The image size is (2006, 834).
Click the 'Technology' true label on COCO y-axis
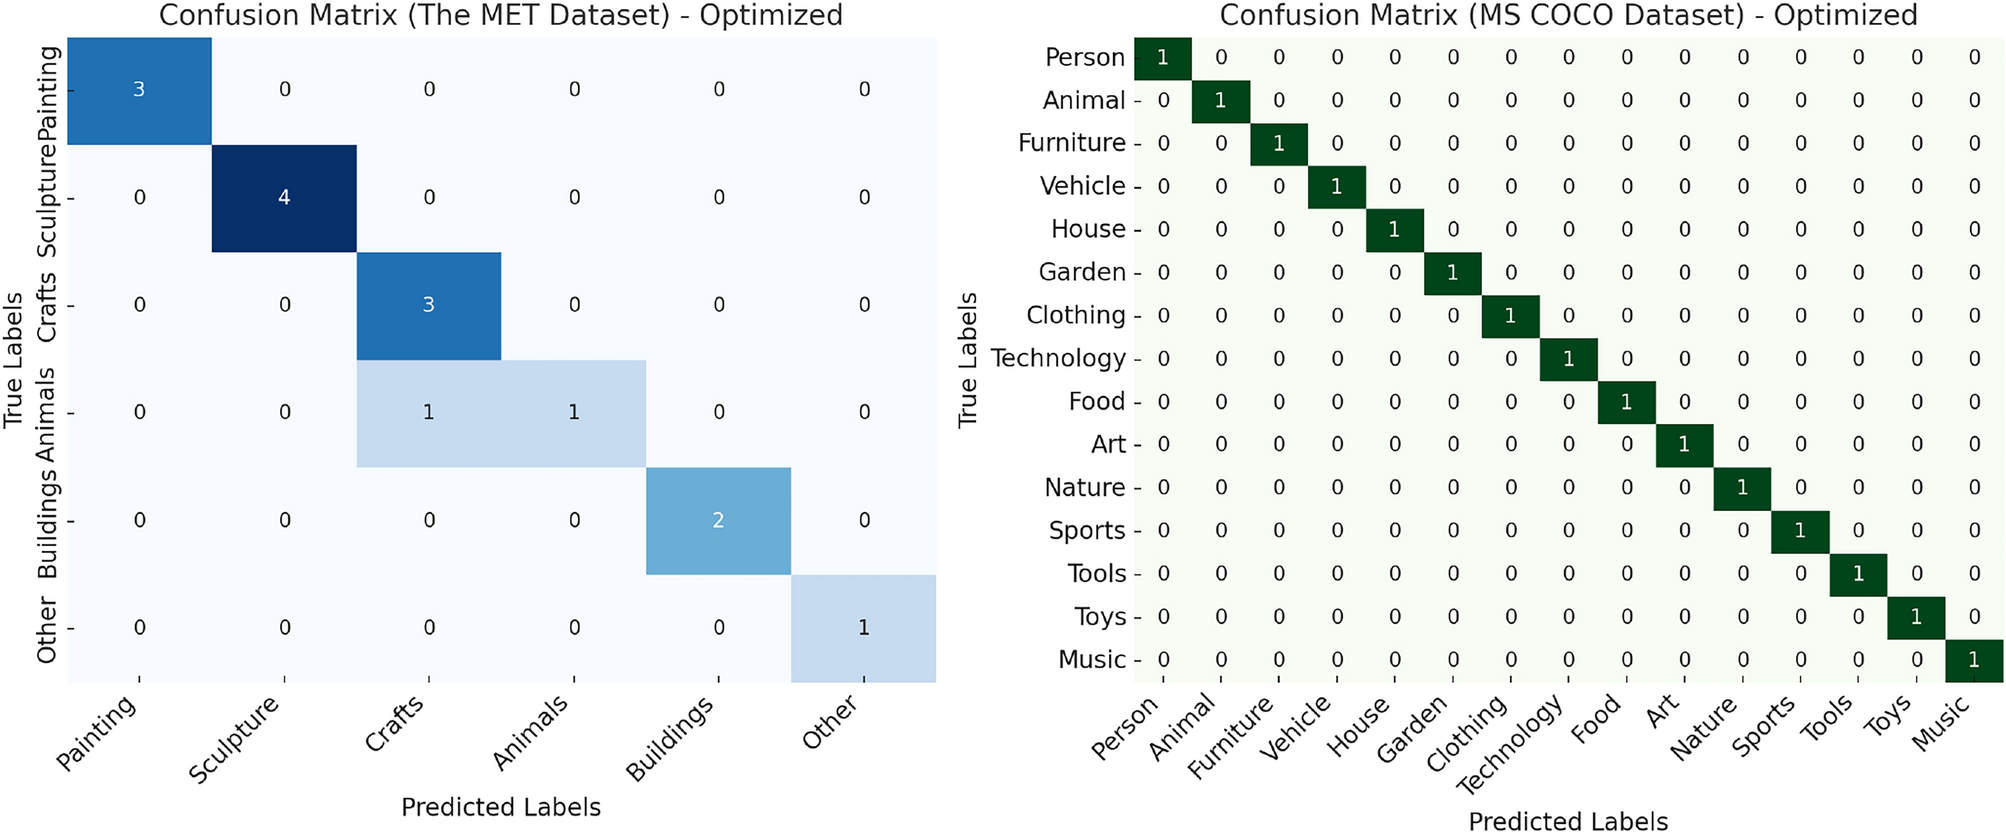pos(1058,359)
